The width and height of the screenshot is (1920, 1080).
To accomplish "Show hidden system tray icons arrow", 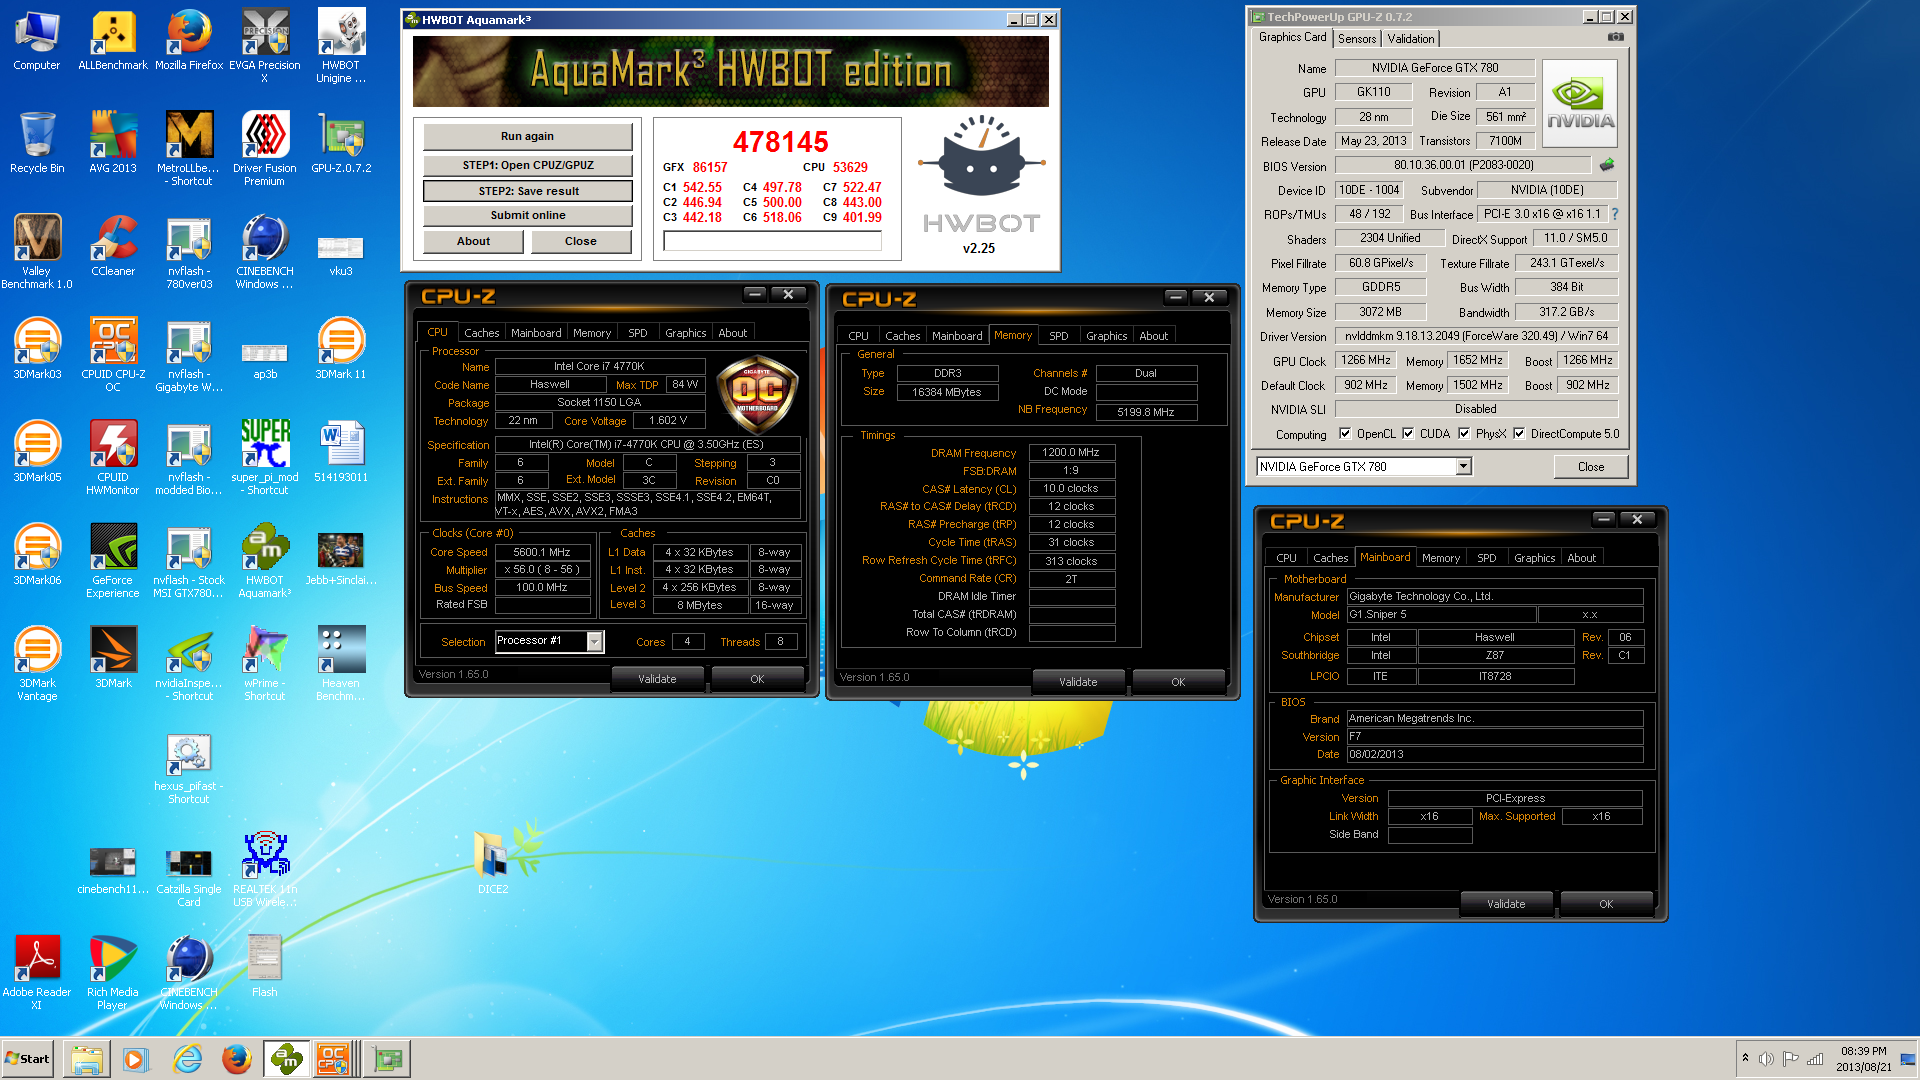I will click(1745, 1058).
